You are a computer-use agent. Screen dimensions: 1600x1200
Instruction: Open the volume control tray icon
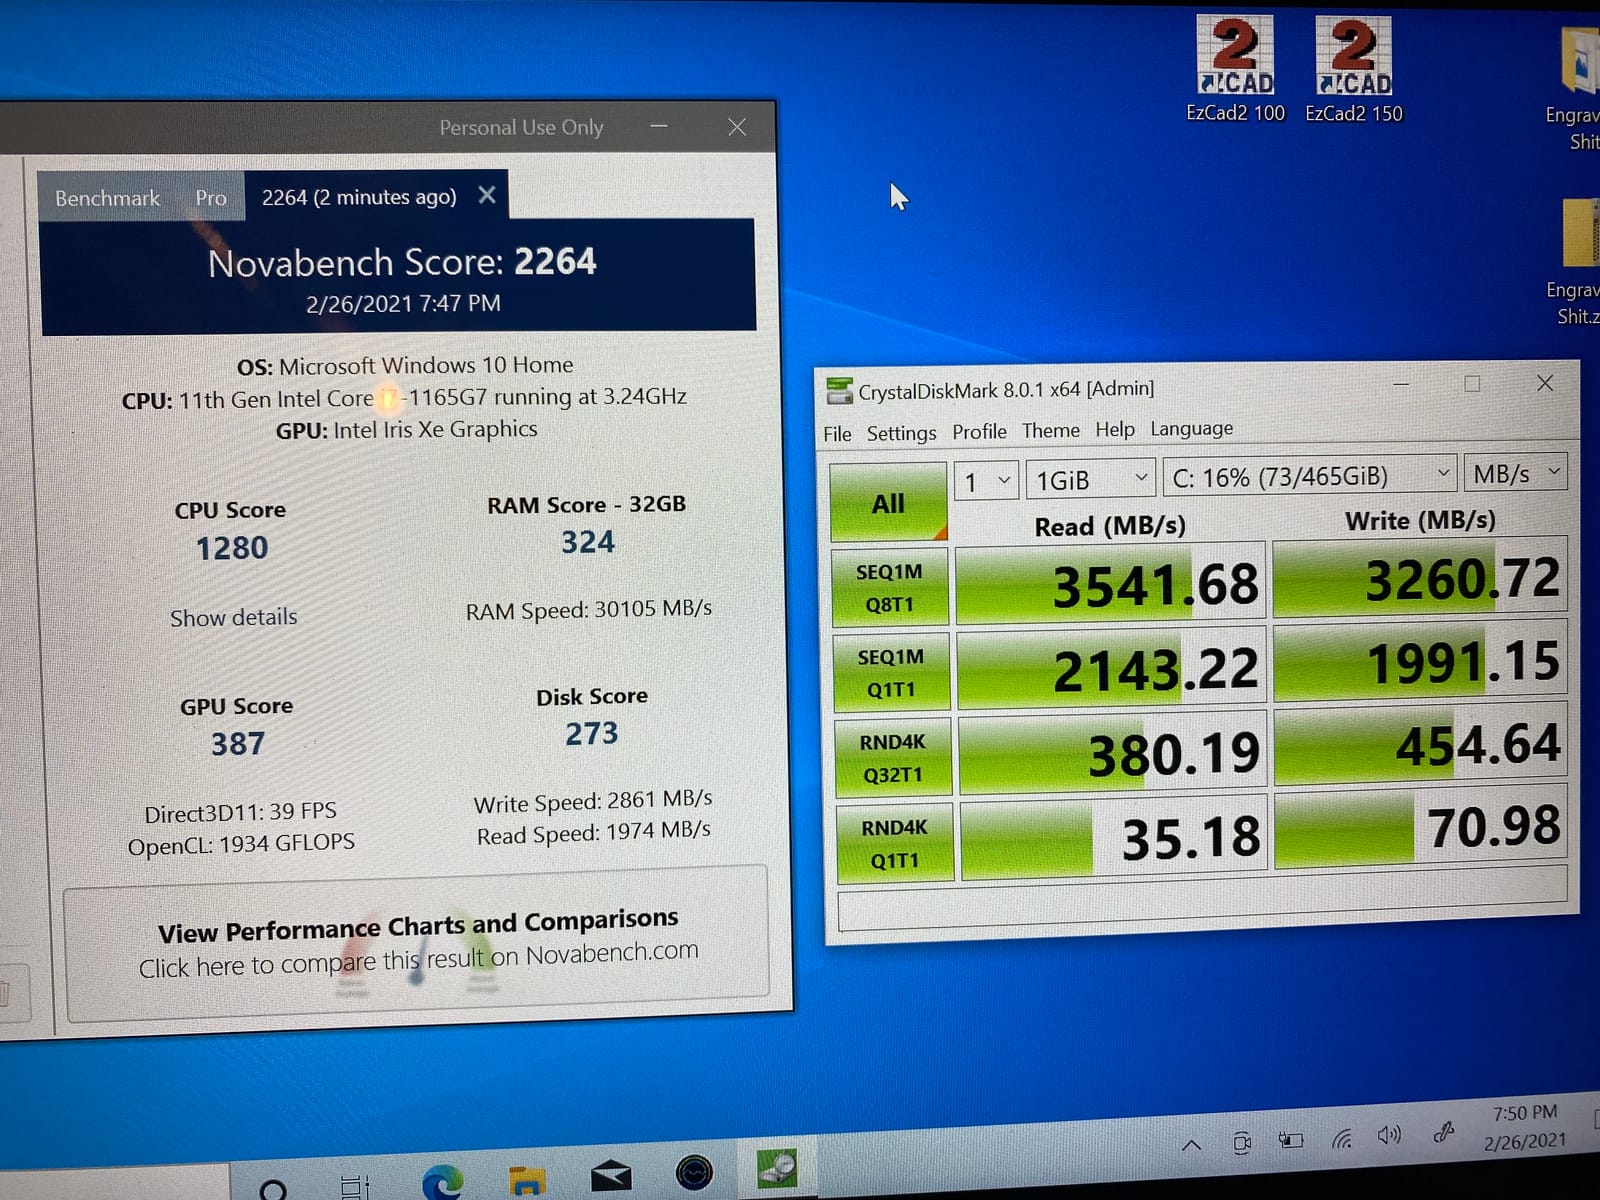coord(1389,1135)
